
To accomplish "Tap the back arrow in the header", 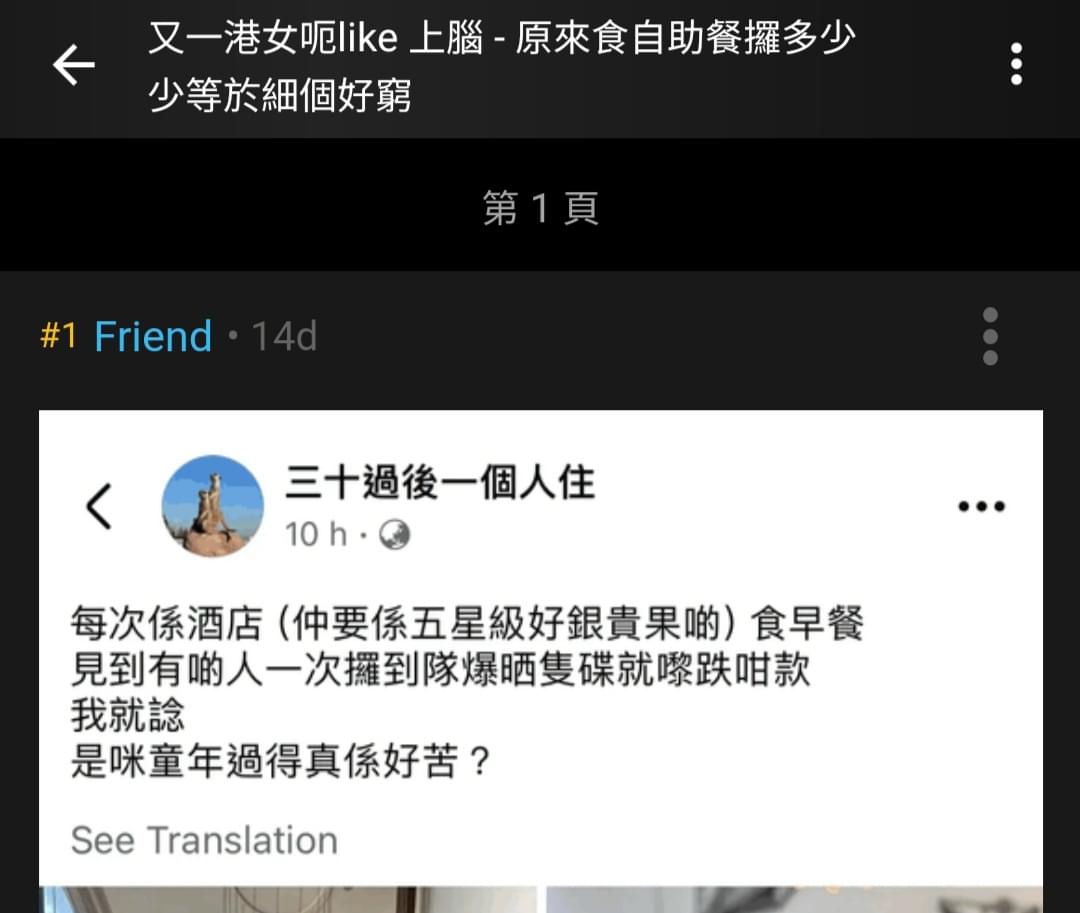I will [74, 65].
